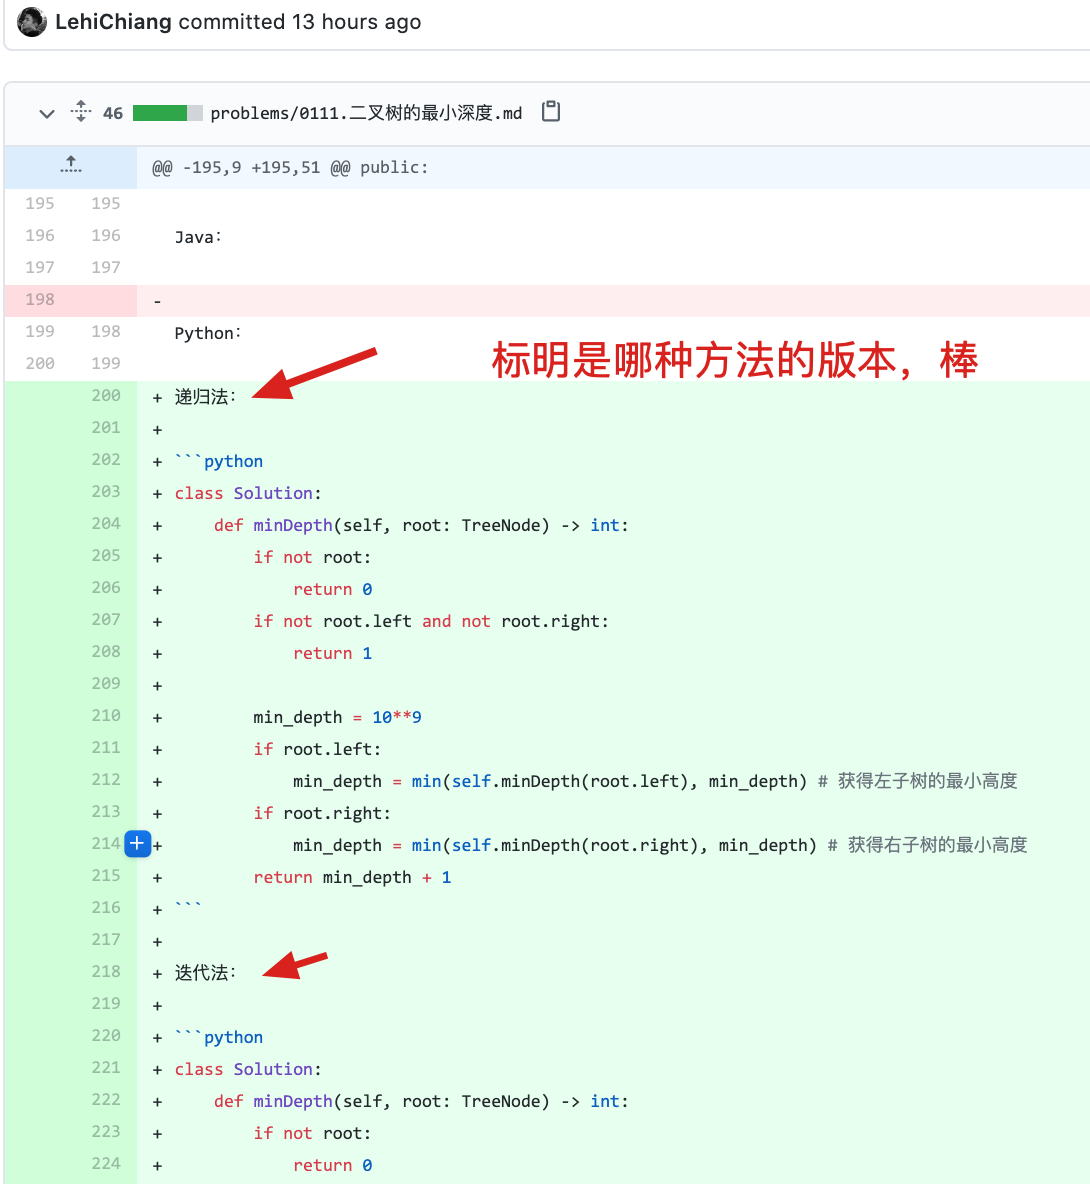The width and height of the screenshot is (1090, 1184).
Task: Copy the file path with clipboard icon
Action: (x=551, y=112)
